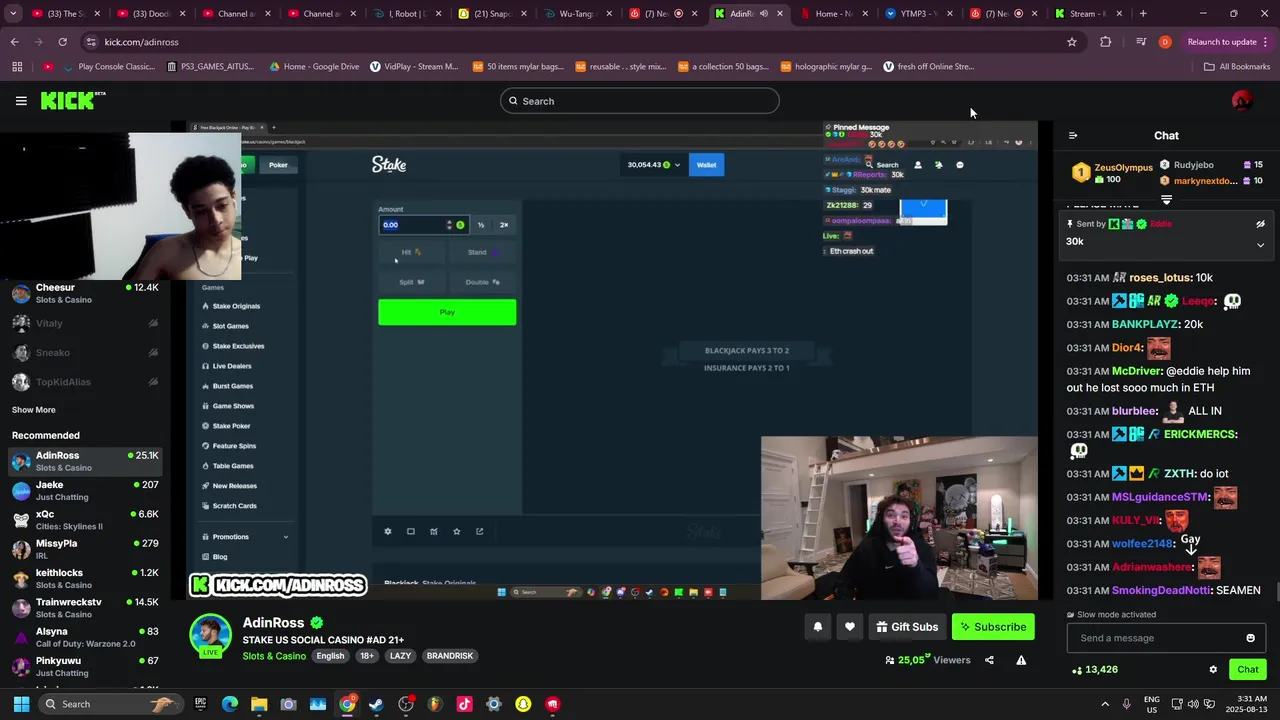
Task: Open the All Bookmarks folder
Action: 1237,67
